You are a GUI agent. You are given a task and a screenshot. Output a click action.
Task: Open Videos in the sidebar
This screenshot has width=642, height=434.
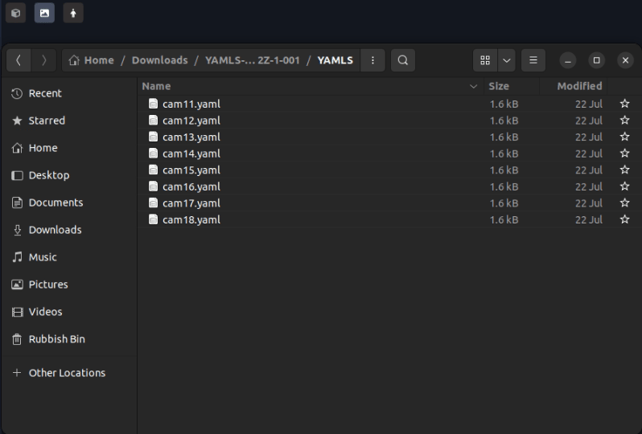click(69, 312)
